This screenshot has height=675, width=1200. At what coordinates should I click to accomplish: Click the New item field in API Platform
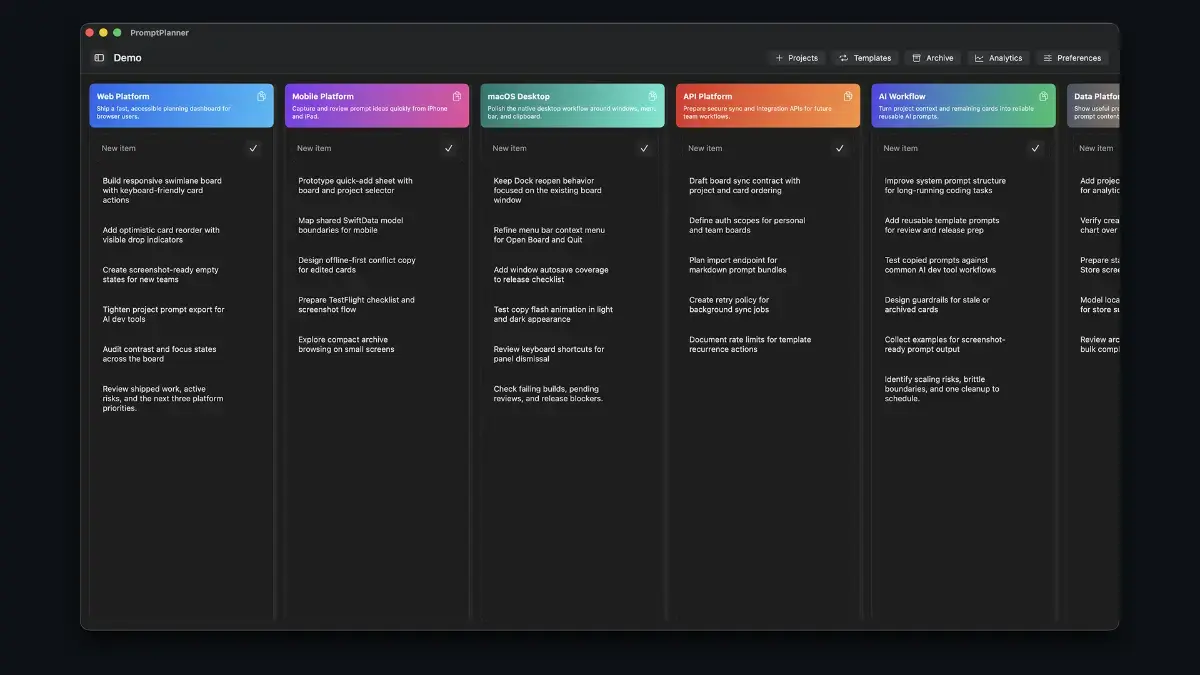(755, 148)
